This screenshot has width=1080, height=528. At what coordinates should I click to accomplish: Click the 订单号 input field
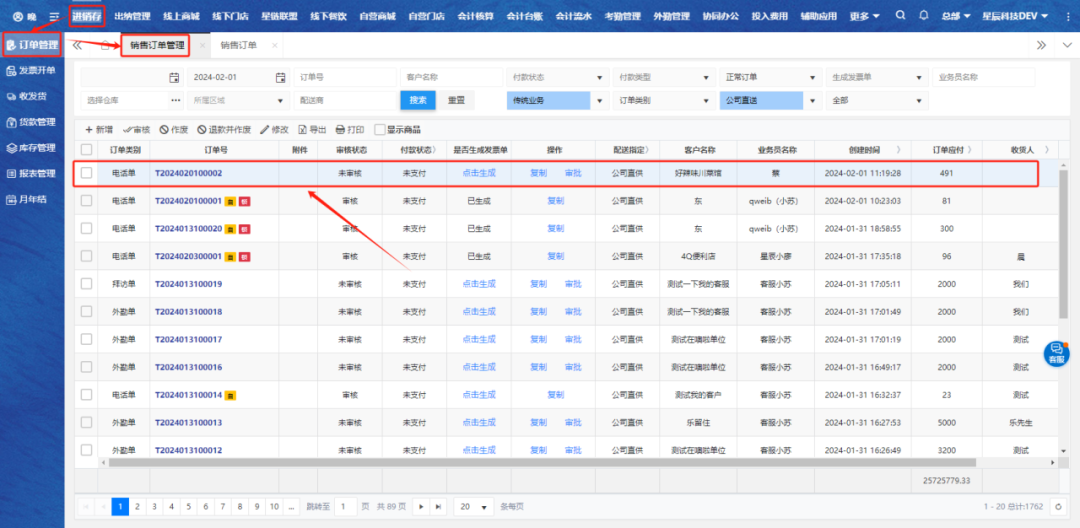pos(344,77)
